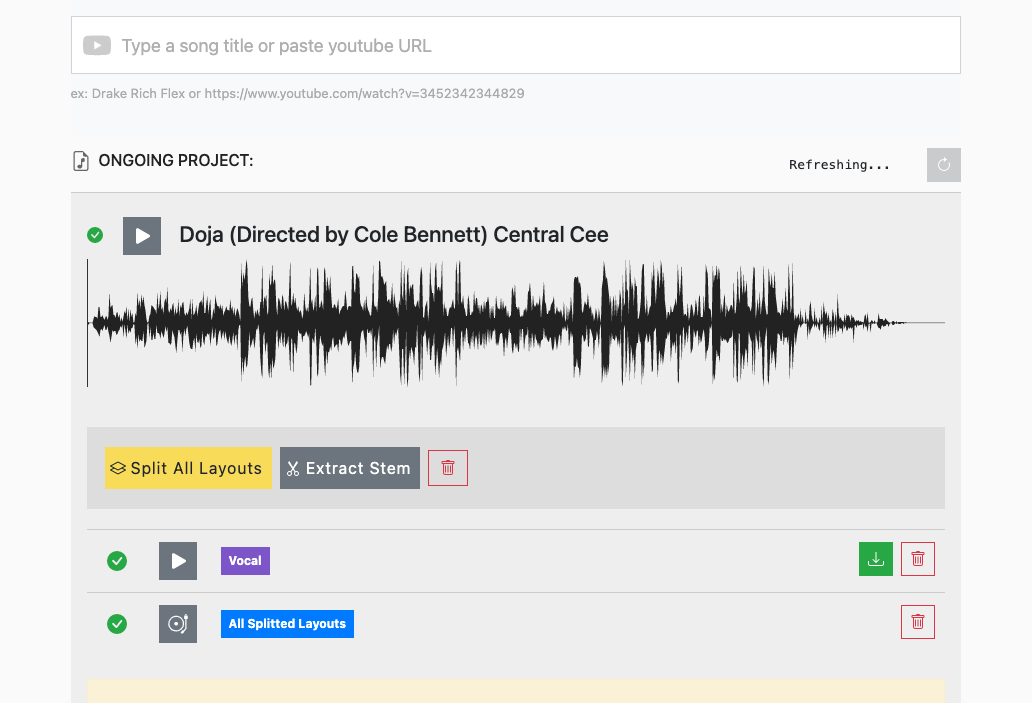The width and height of the screenshot is (1032, 703).
Task: Play the Vocal stem
Action: 178,561
